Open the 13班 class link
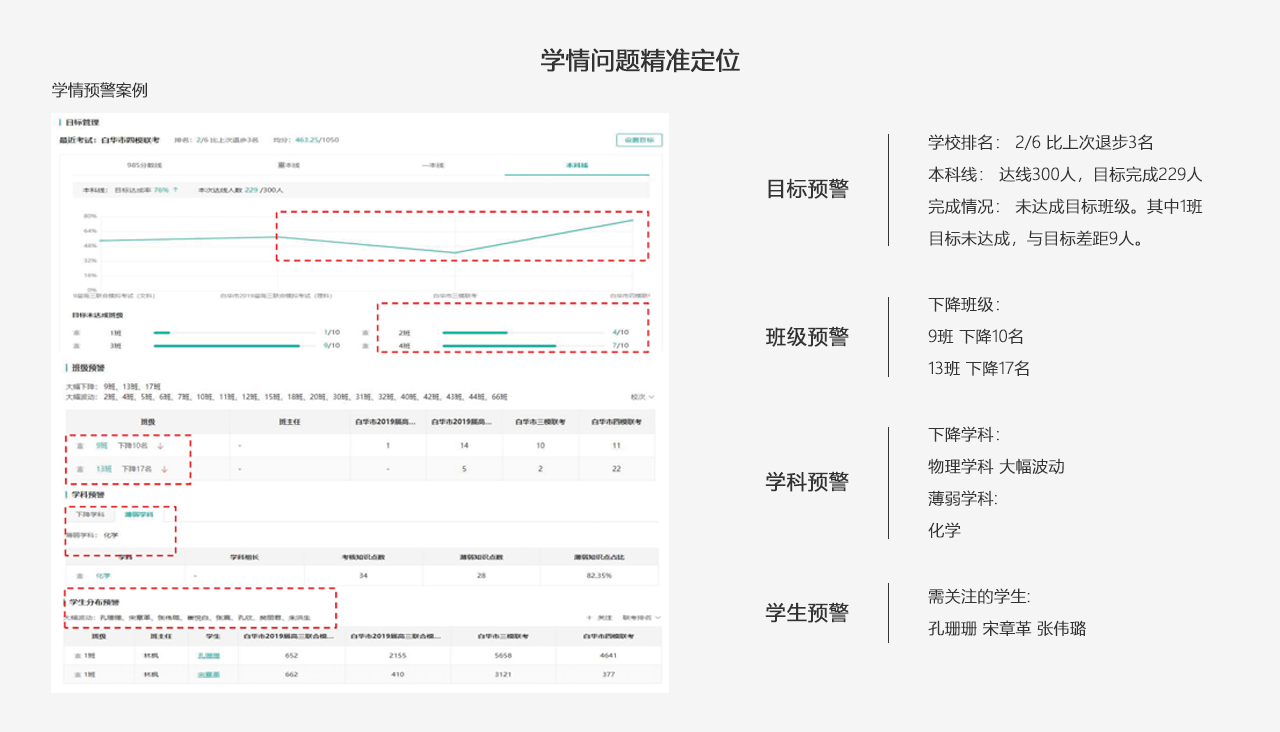Image resolution: width=1280 pixels, height=732 pixels. click(x=103, y=468)
